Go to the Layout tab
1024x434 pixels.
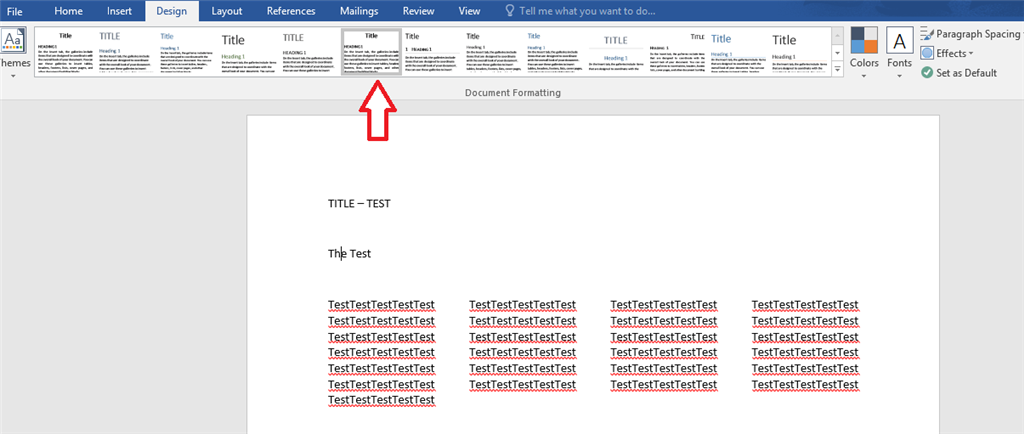[227, 11]
